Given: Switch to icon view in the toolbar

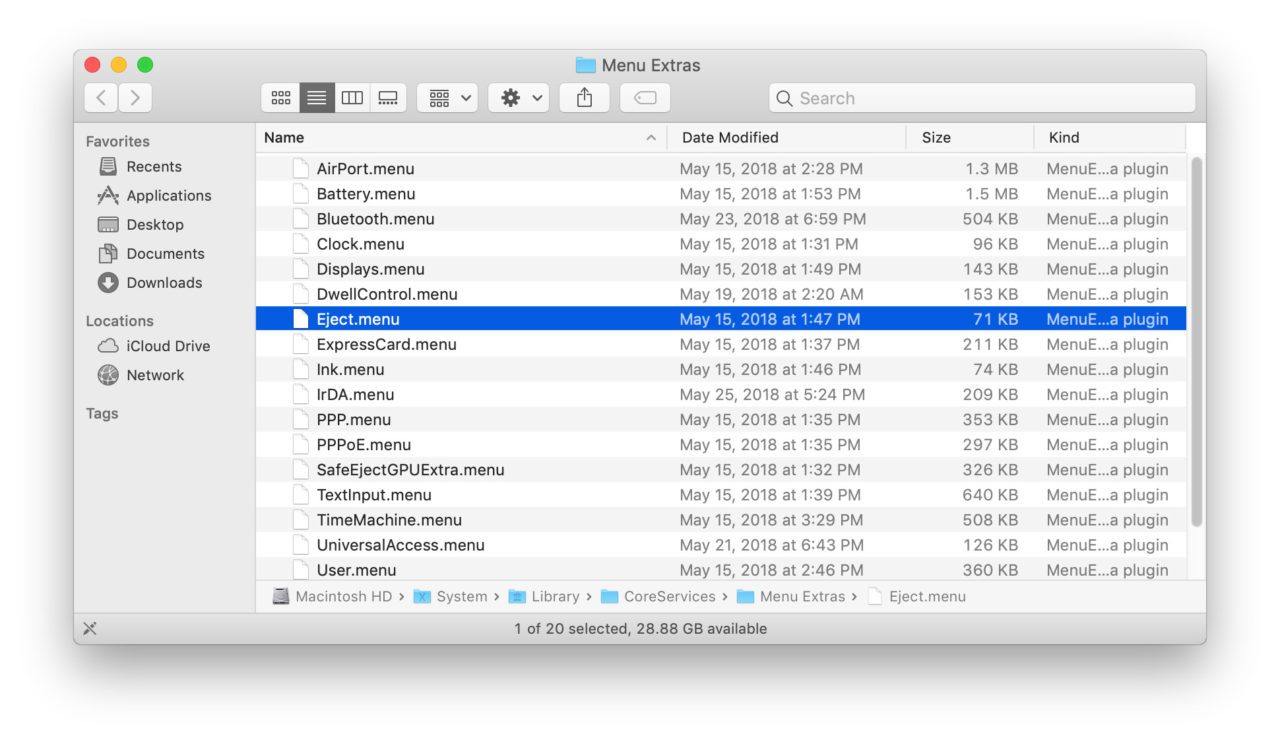Looking at the screenshot, I should 281,97.
